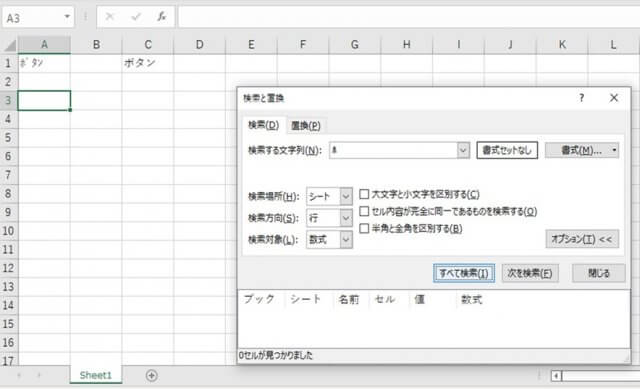Viewport: 640px width, 389px height.
Task: Open the Name Box dropdown arrow
Action: tap(67, 17)
